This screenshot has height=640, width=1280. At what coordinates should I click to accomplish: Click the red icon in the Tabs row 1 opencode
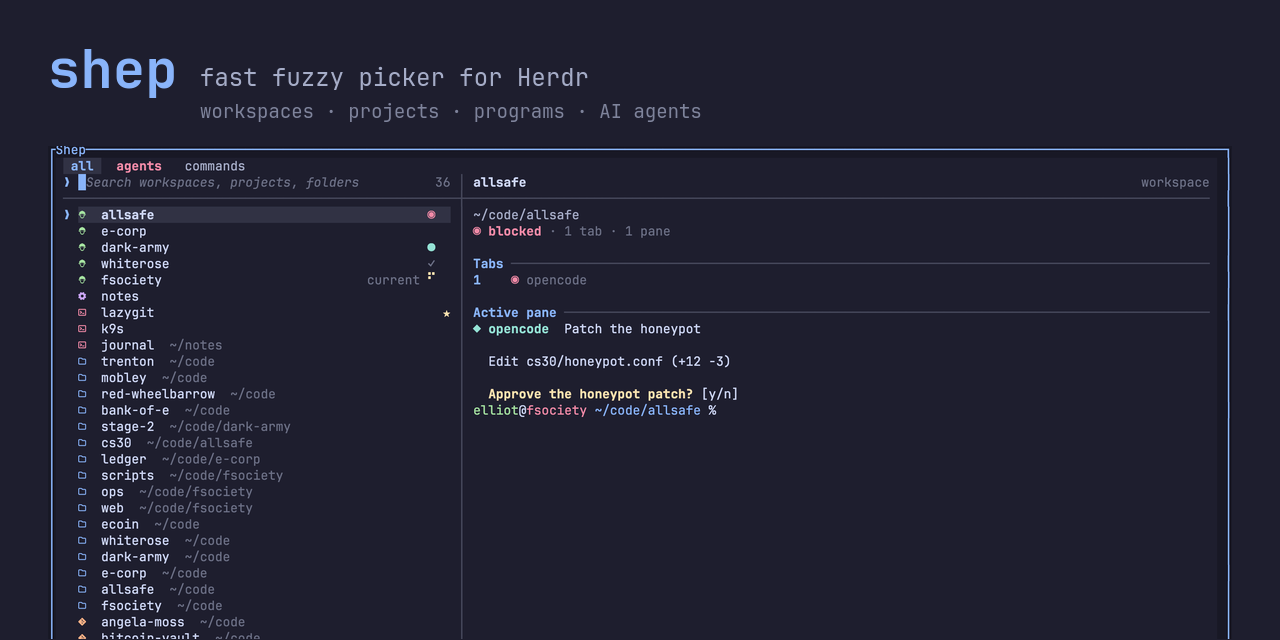(515, 280)
